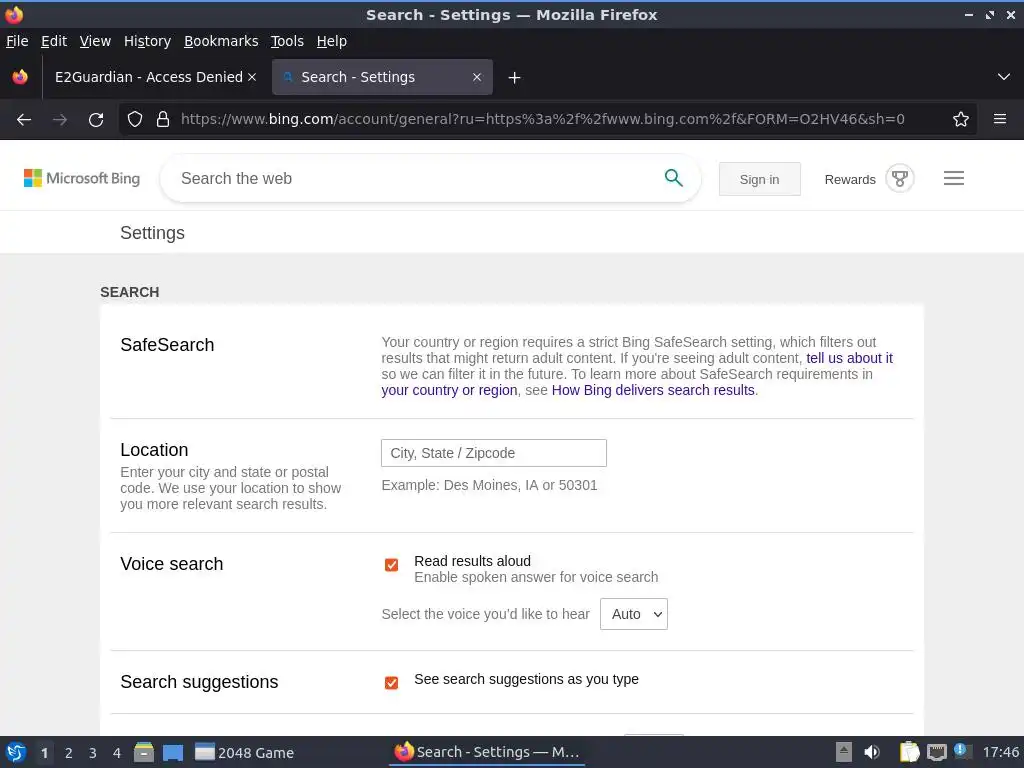Open the File menu
Image resolution: width=1024 pixels, height=768 pixels.
(17, 41)
